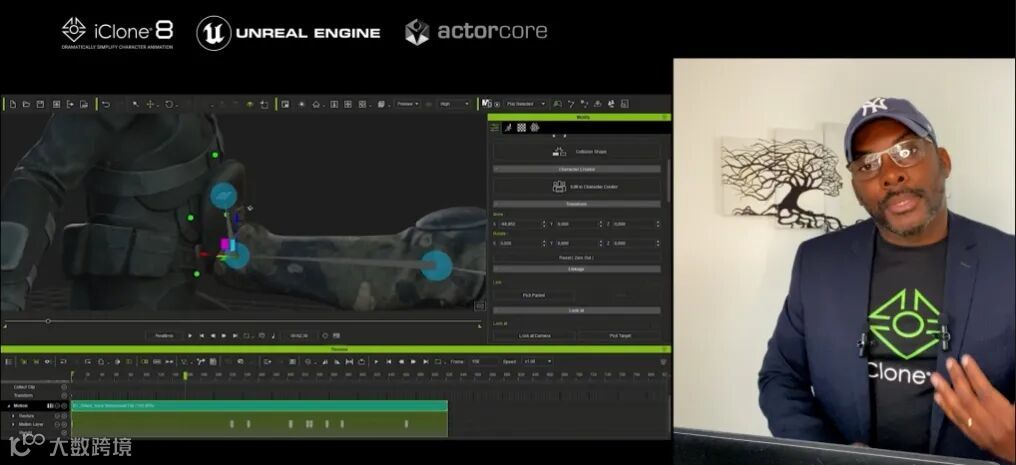1016x465 pixels.
Task: Click the Move Z stepper arrows
Action: coord(658,223)
